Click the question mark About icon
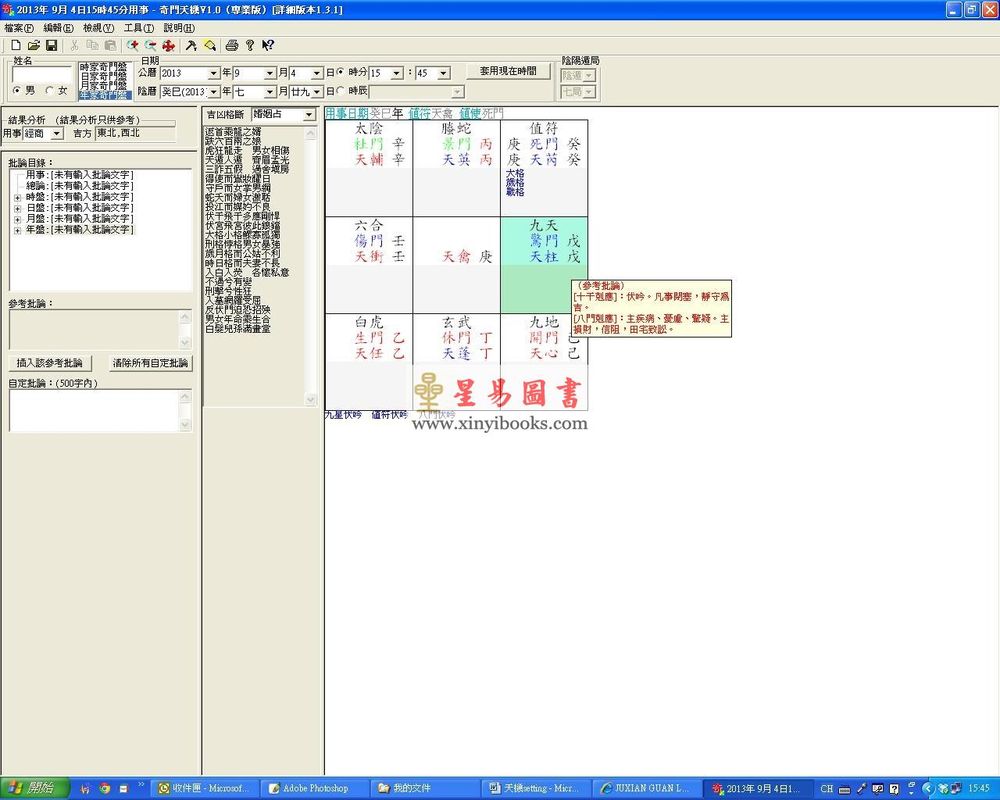This screenshot has height=800, width=1000. [250, 45]
